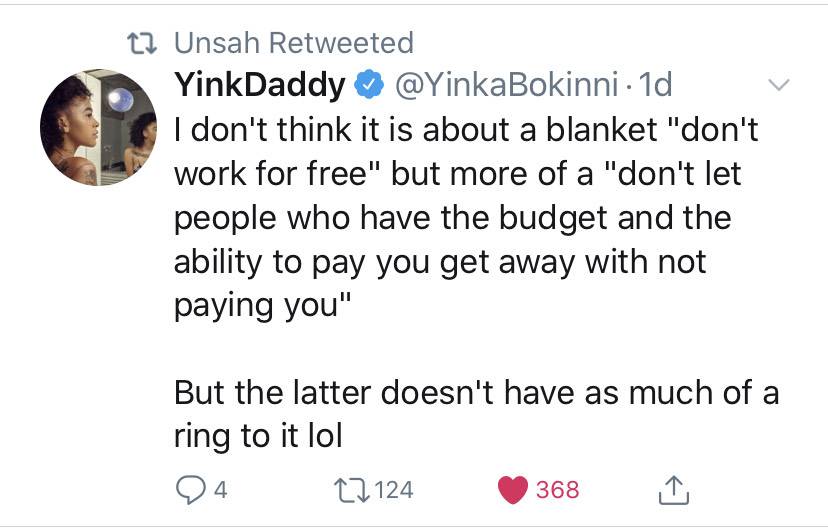Click the tweet text starting "I don't think"
Image resolution: width=828 pixels, height=529 pixels.
[466, 218]
